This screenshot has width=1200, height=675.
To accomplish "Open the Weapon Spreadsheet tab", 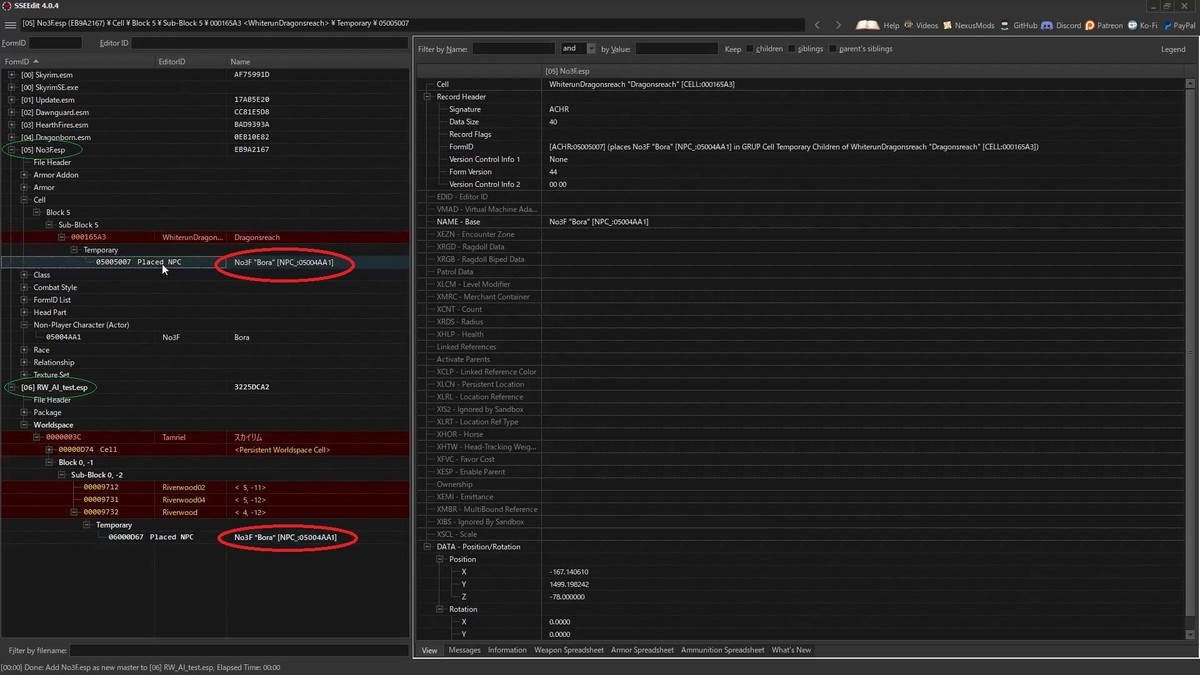I will tap(569, 650).
